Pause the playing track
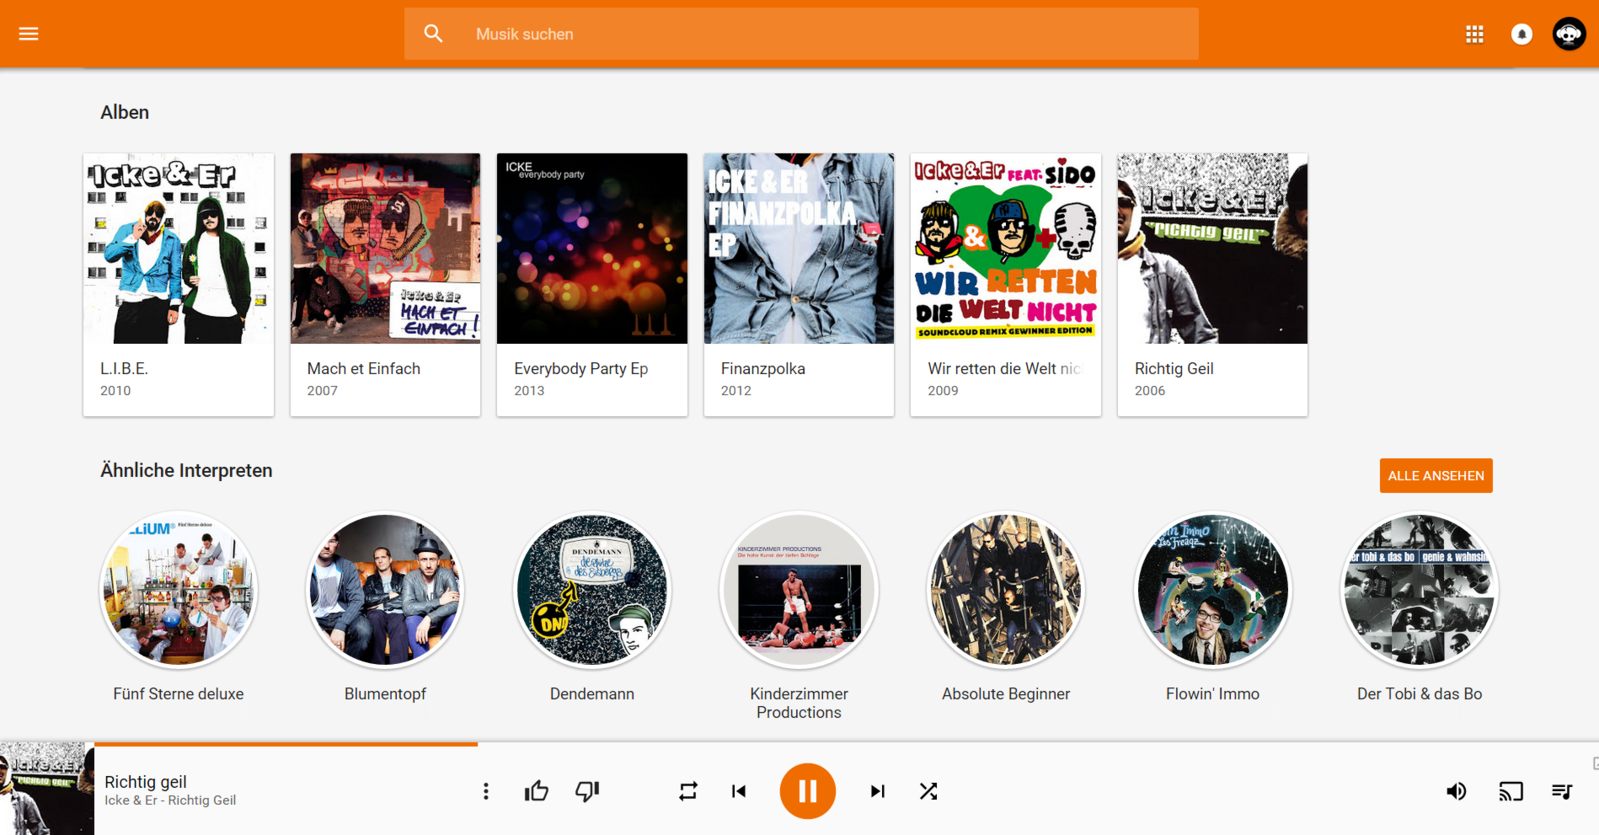Screen dimensions: 1599x835 (x=807, y=791)
